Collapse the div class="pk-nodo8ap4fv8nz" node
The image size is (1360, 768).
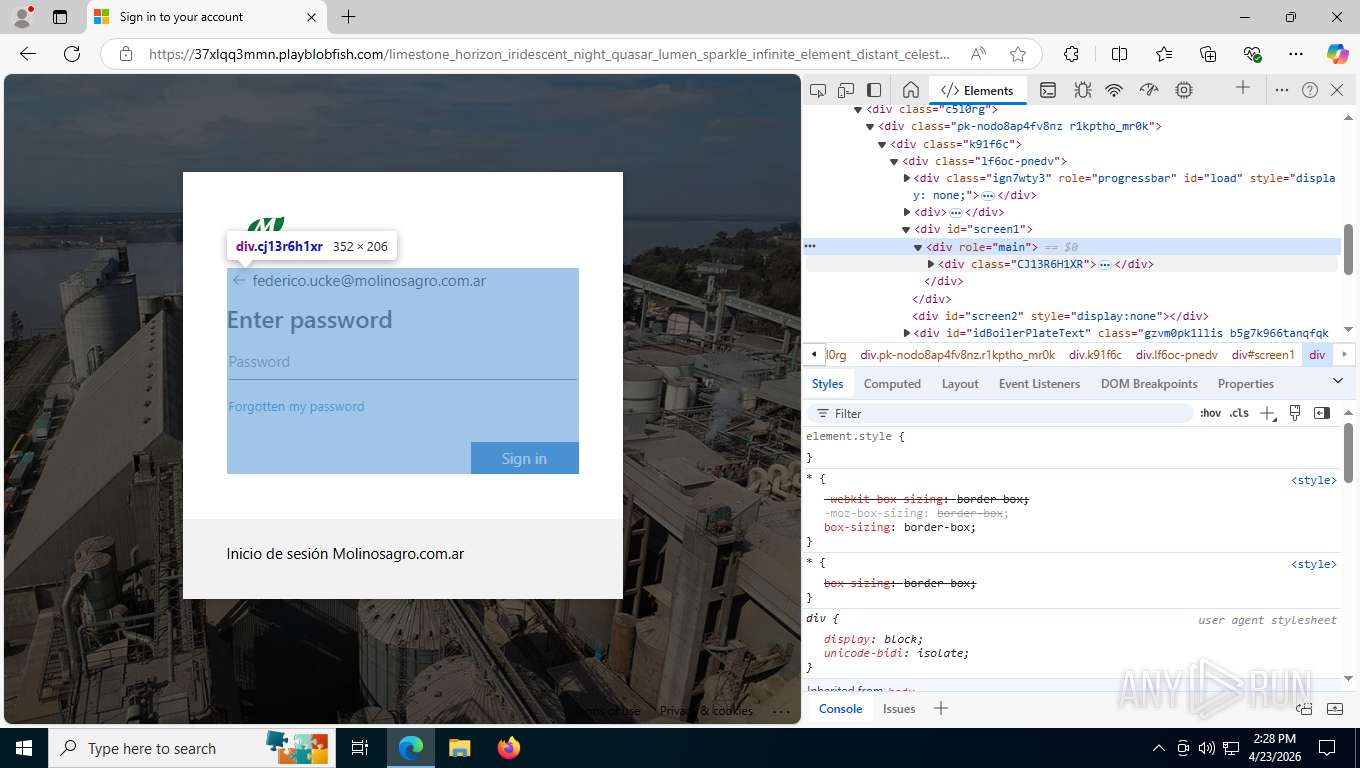(x=870, y=127)
